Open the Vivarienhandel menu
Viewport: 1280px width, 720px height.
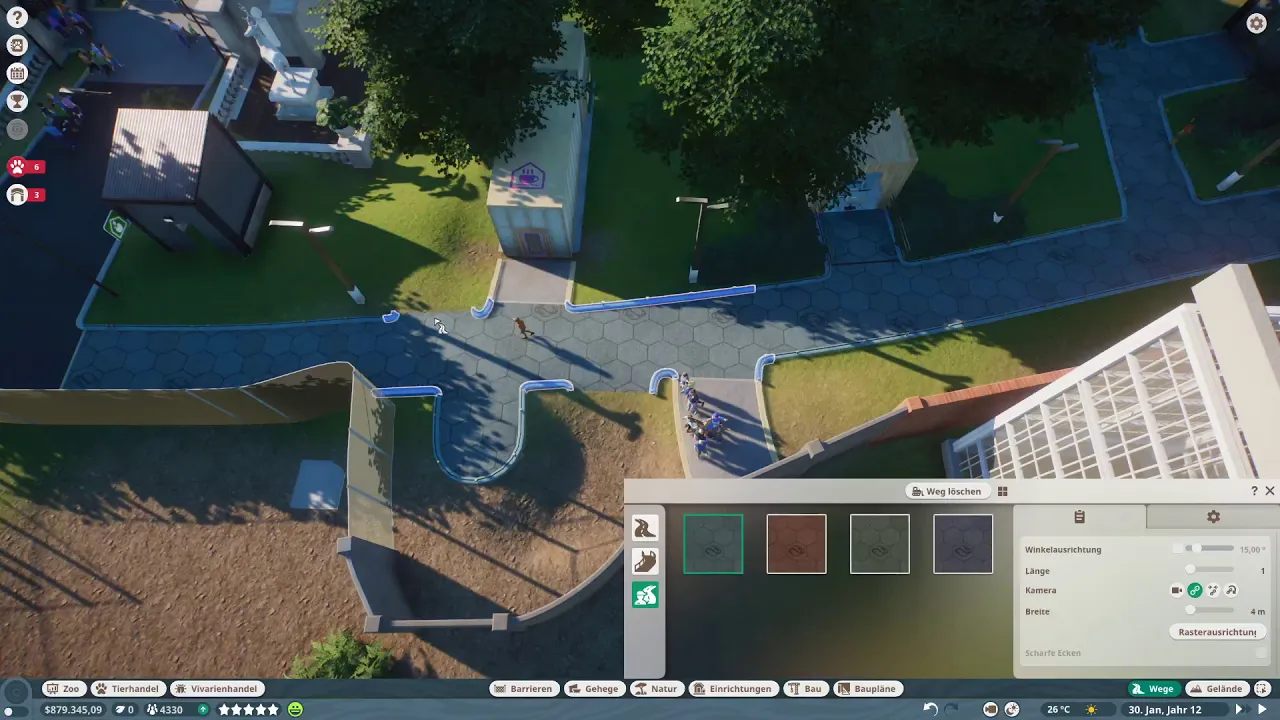[x=217, y=689]
